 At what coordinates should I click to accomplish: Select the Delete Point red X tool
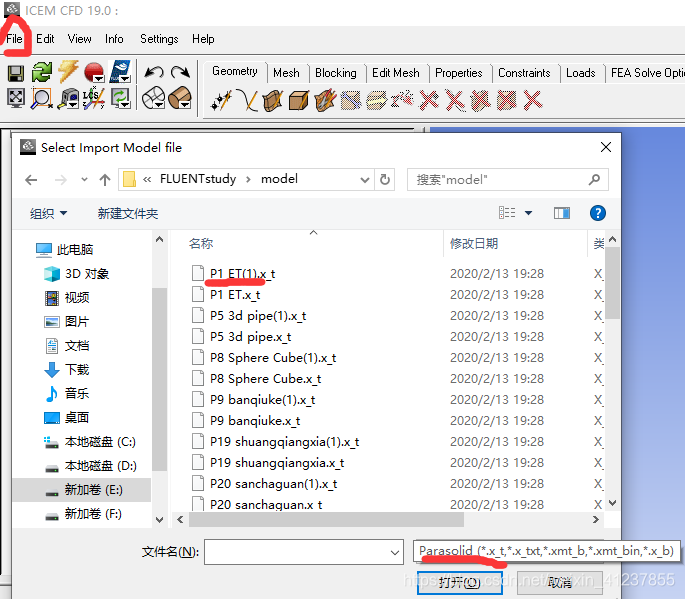(429, 100)
